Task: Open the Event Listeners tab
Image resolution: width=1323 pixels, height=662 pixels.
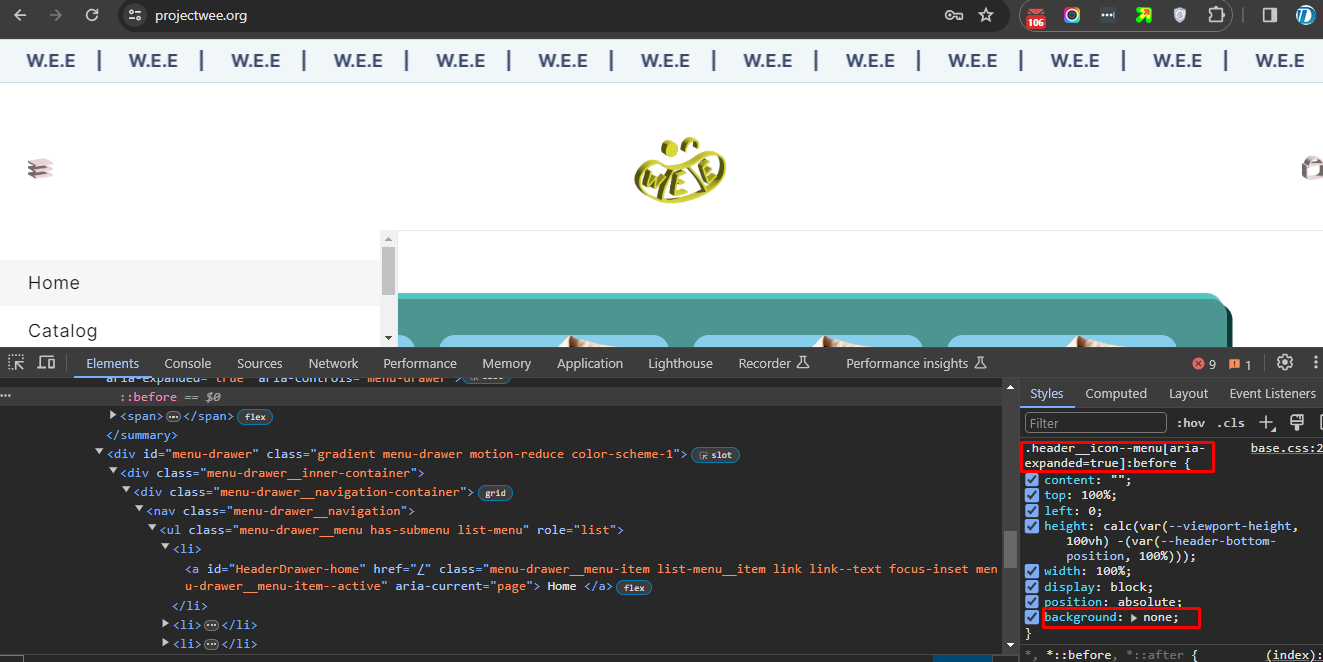Action: pyautogui.click(x=1272, y=393)
